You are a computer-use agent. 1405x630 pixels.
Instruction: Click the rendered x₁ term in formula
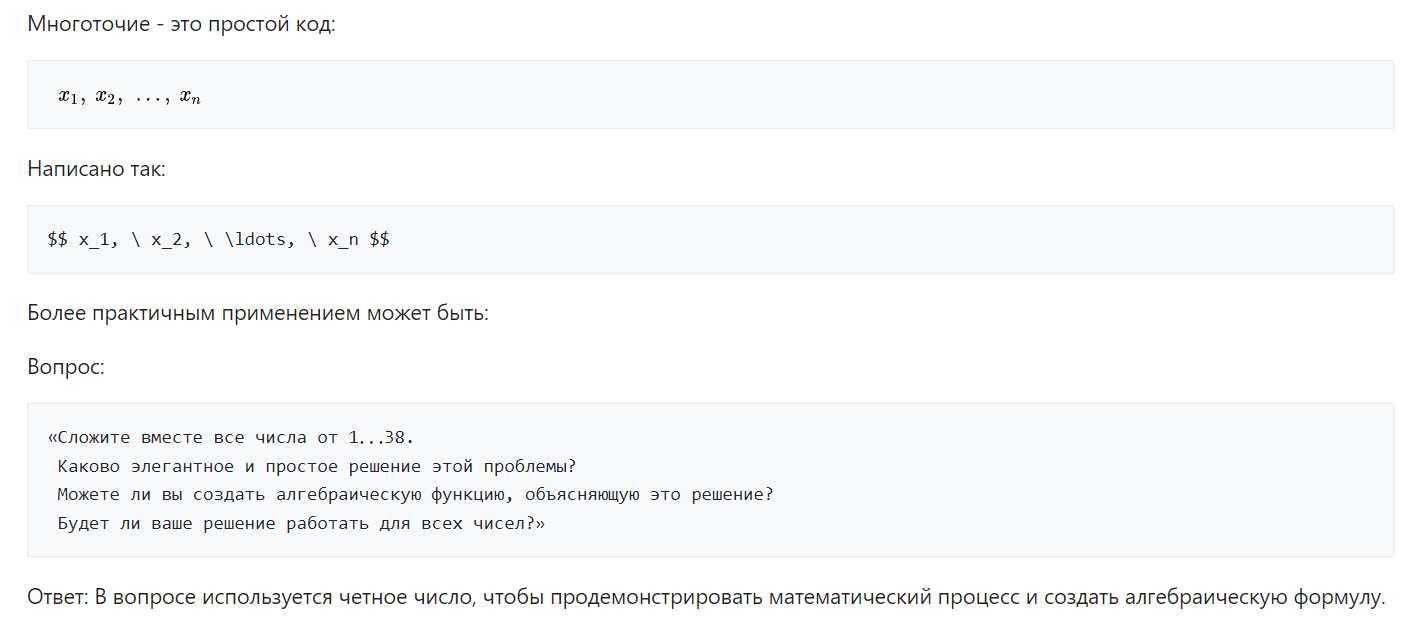point(68,96)
